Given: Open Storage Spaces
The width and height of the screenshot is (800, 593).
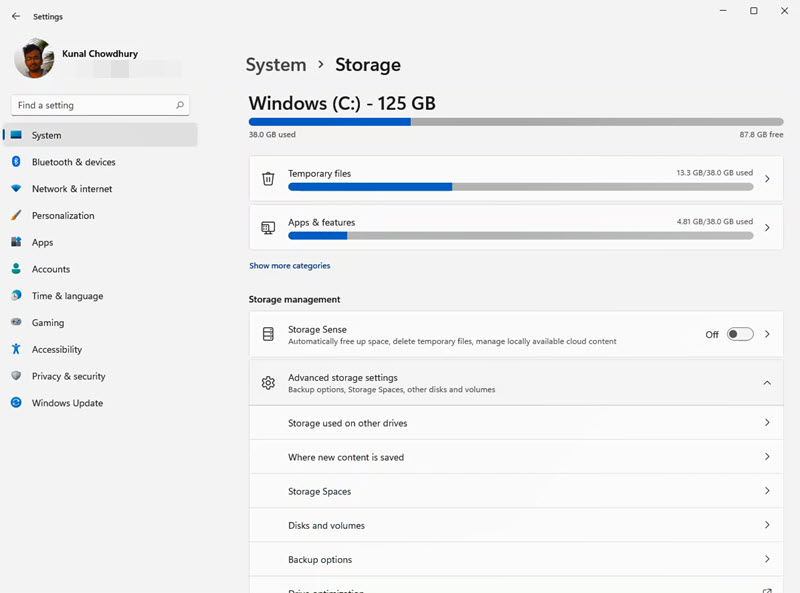Looking at the screenshot, I should tap(516, 491).
